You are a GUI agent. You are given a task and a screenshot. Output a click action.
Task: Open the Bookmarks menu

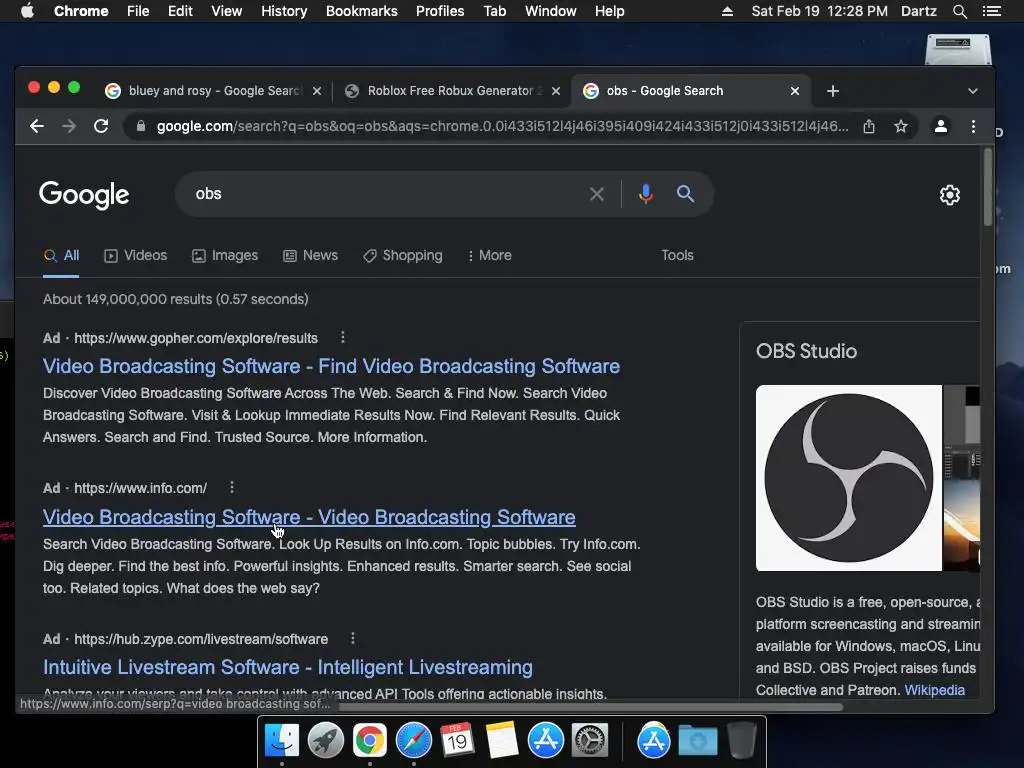362,11
